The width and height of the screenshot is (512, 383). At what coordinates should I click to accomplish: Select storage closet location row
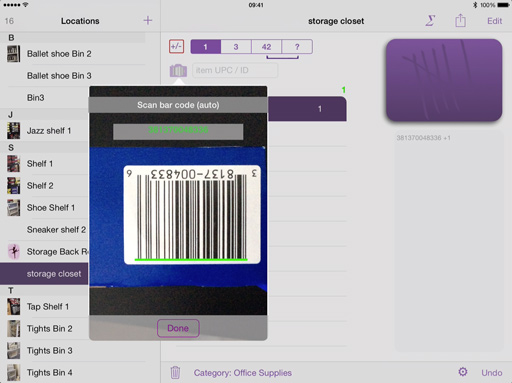[x=44, y=274]
